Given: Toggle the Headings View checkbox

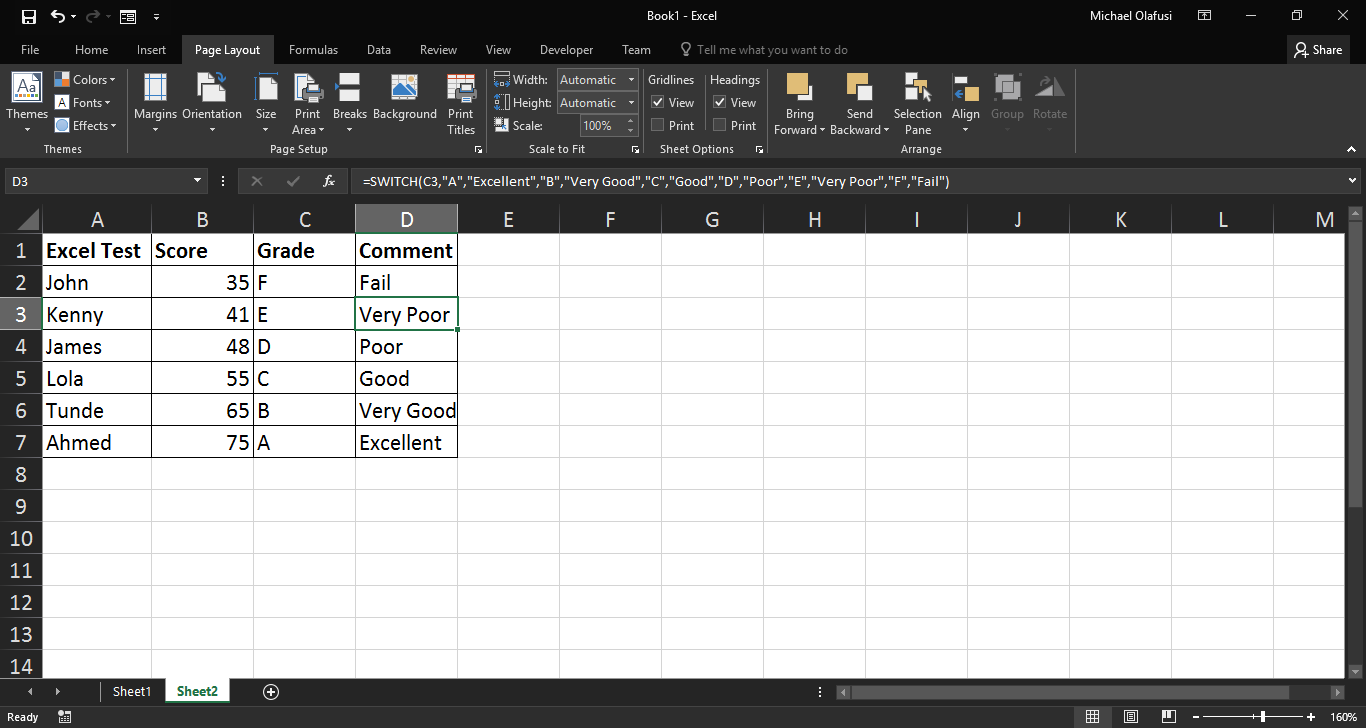Looking at the screenshot, I should click(x=720, y=102).
